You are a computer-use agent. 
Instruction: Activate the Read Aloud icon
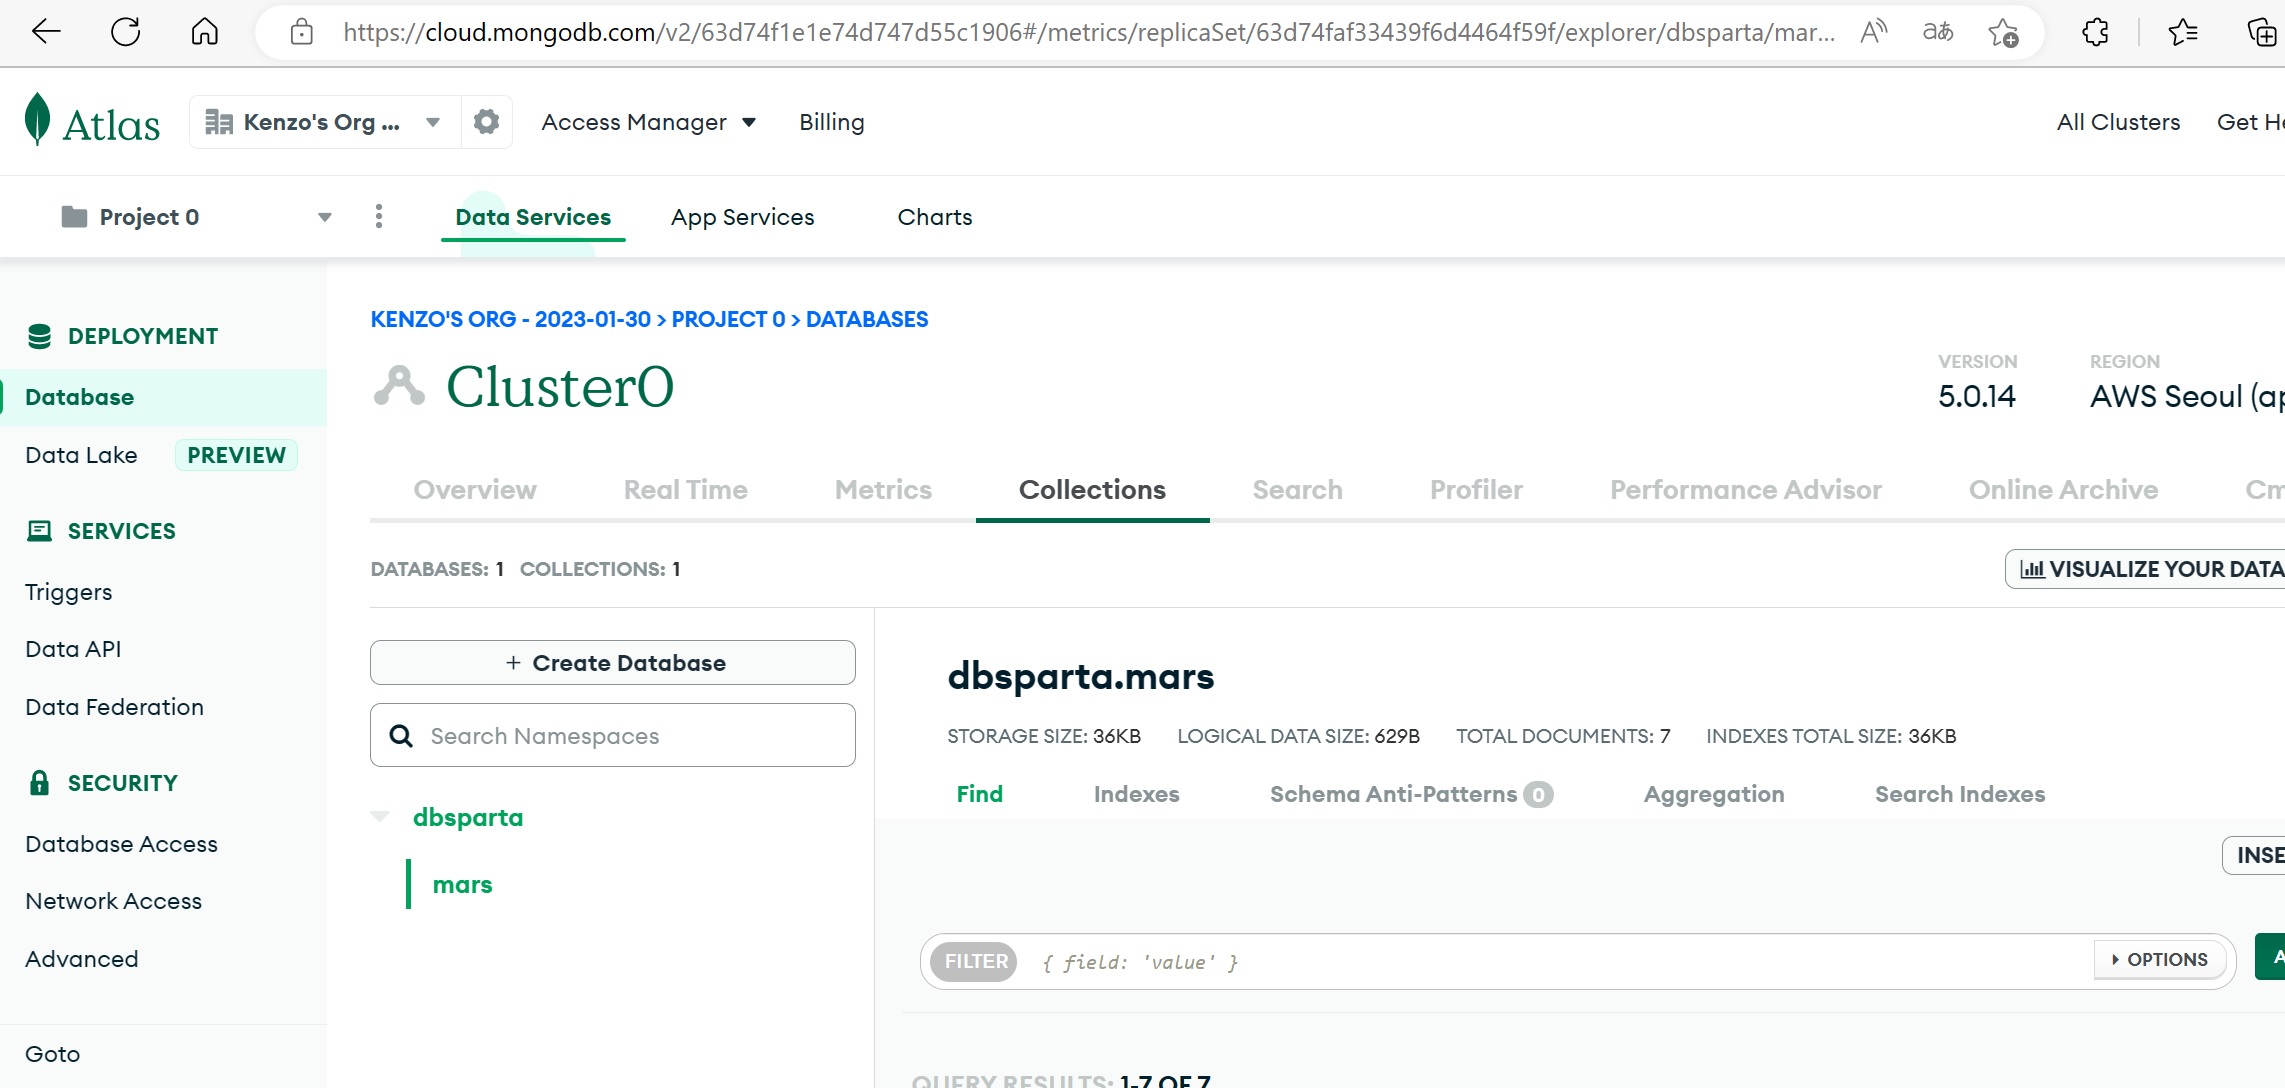[1873, 32]
